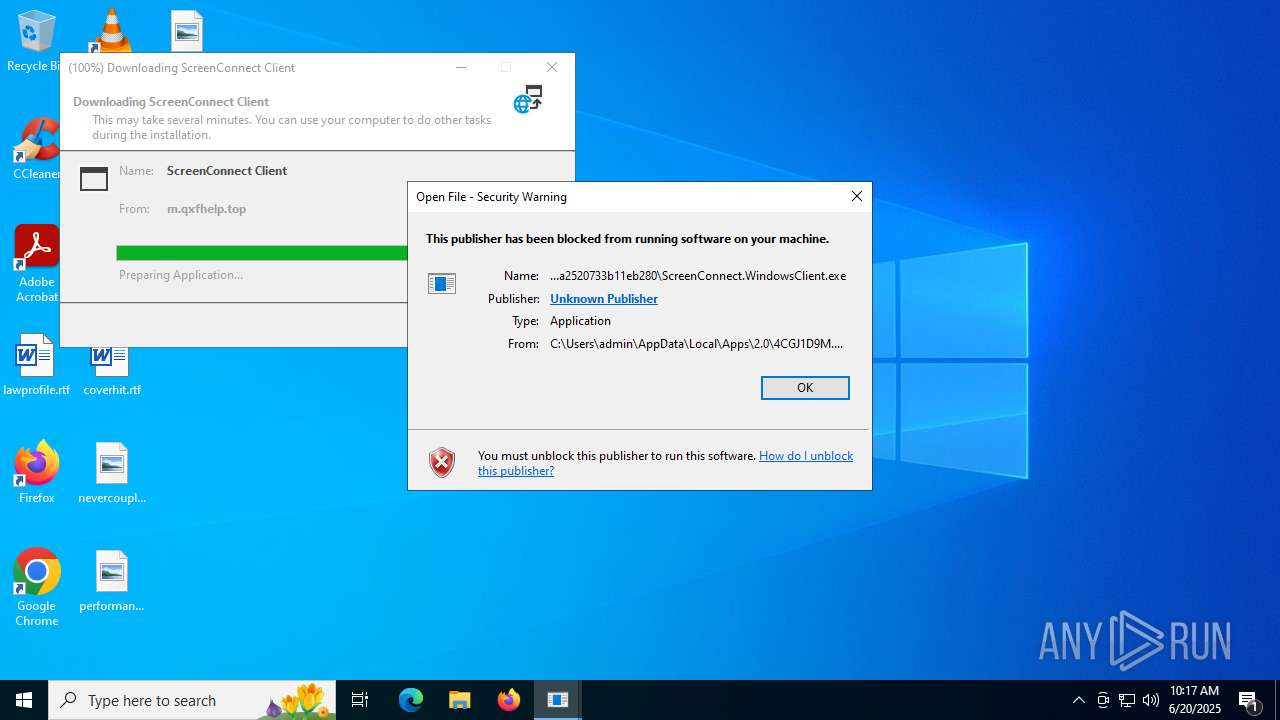Viewport: 1280px width, 720px height.
Task: Launch Microsoft Edge from the taskbar
Action: pos(411,700)
